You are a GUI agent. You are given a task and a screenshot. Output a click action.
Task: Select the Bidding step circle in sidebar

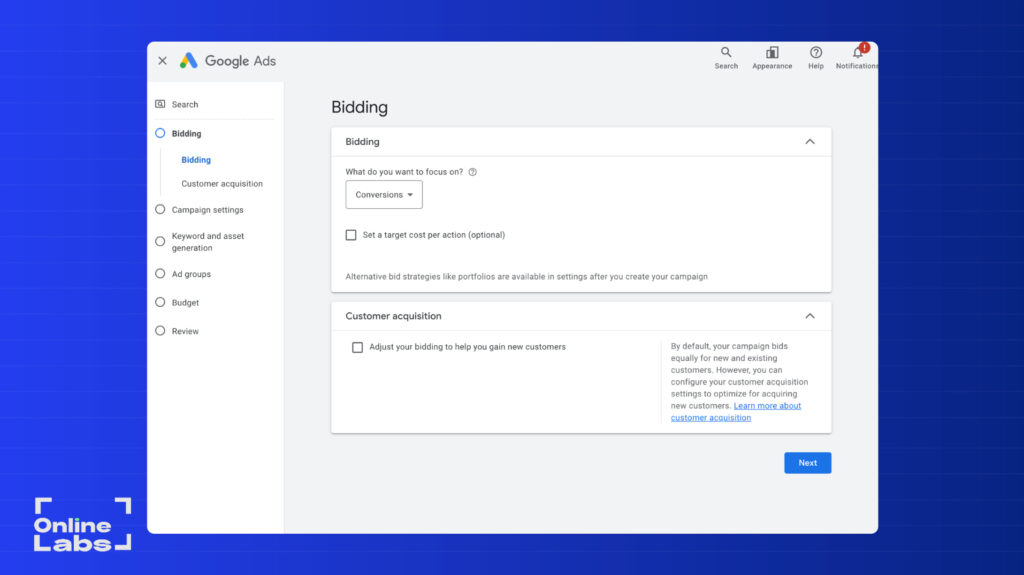click(x=160, y=133)
